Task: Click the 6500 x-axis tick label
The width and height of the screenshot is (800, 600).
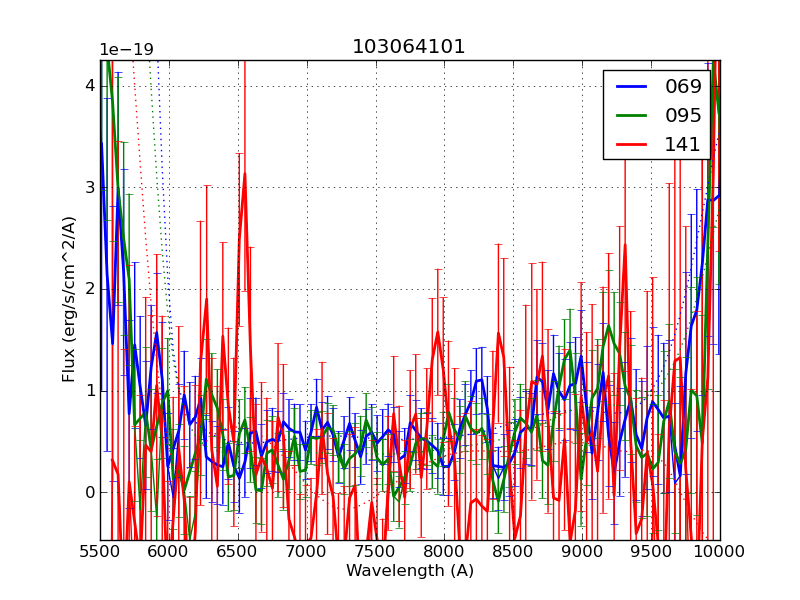Action: (x=238, y=551)
